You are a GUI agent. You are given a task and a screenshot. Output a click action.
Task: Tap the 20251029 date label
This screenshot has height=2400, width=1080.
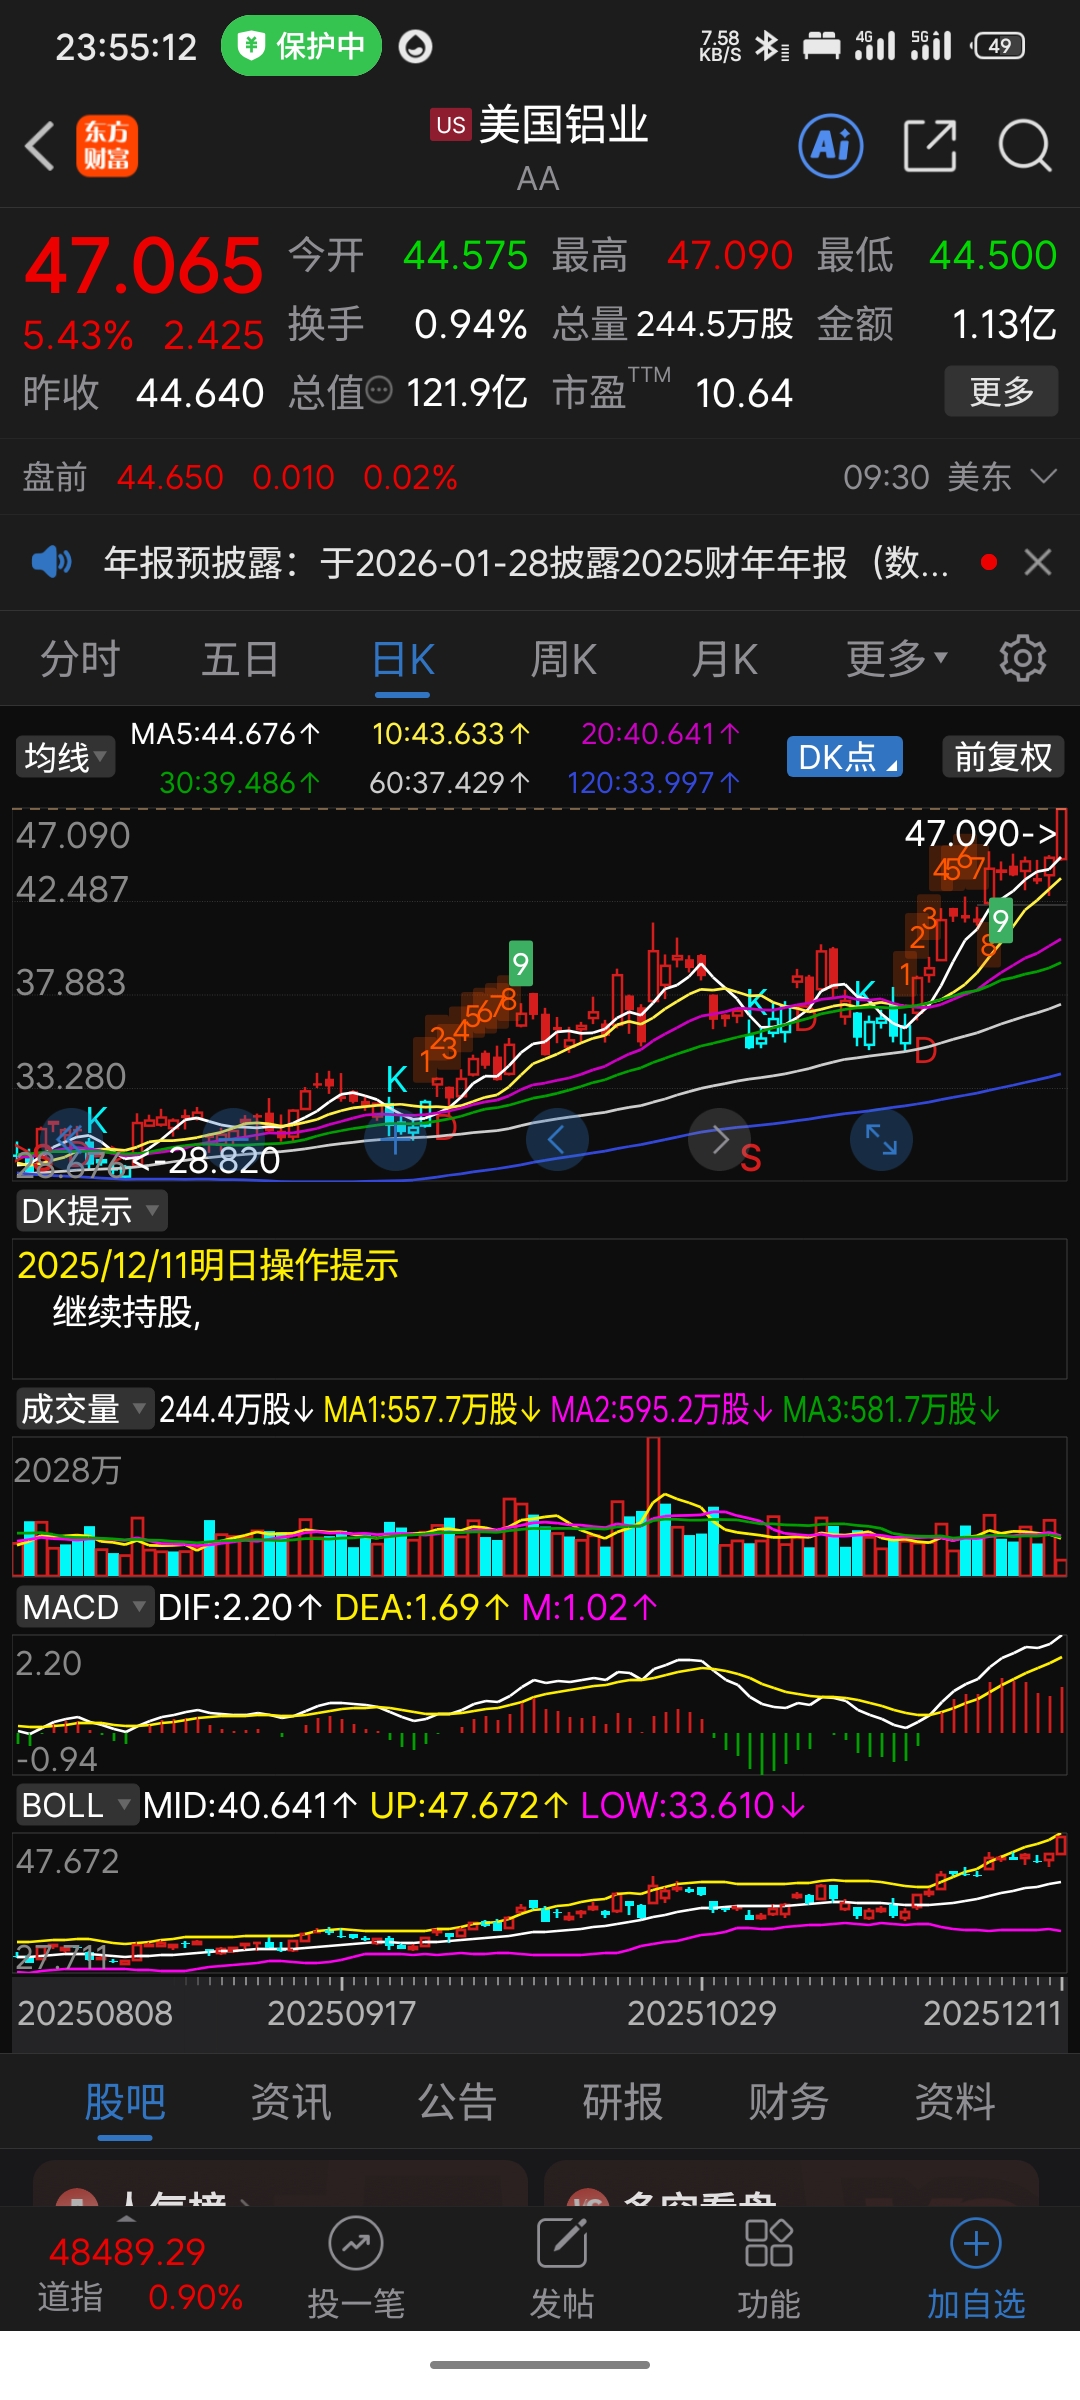701,2012
